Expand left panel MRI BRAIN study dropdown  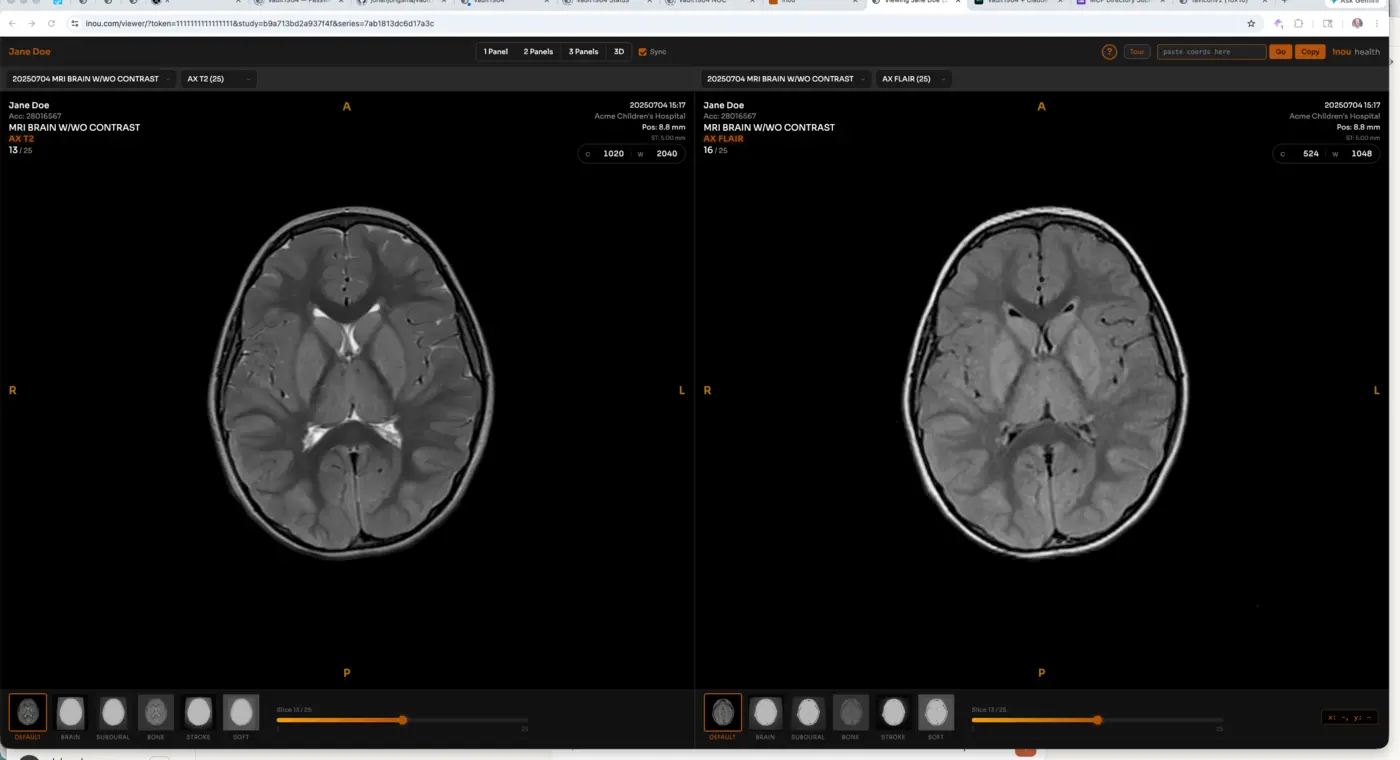[91, 79]
